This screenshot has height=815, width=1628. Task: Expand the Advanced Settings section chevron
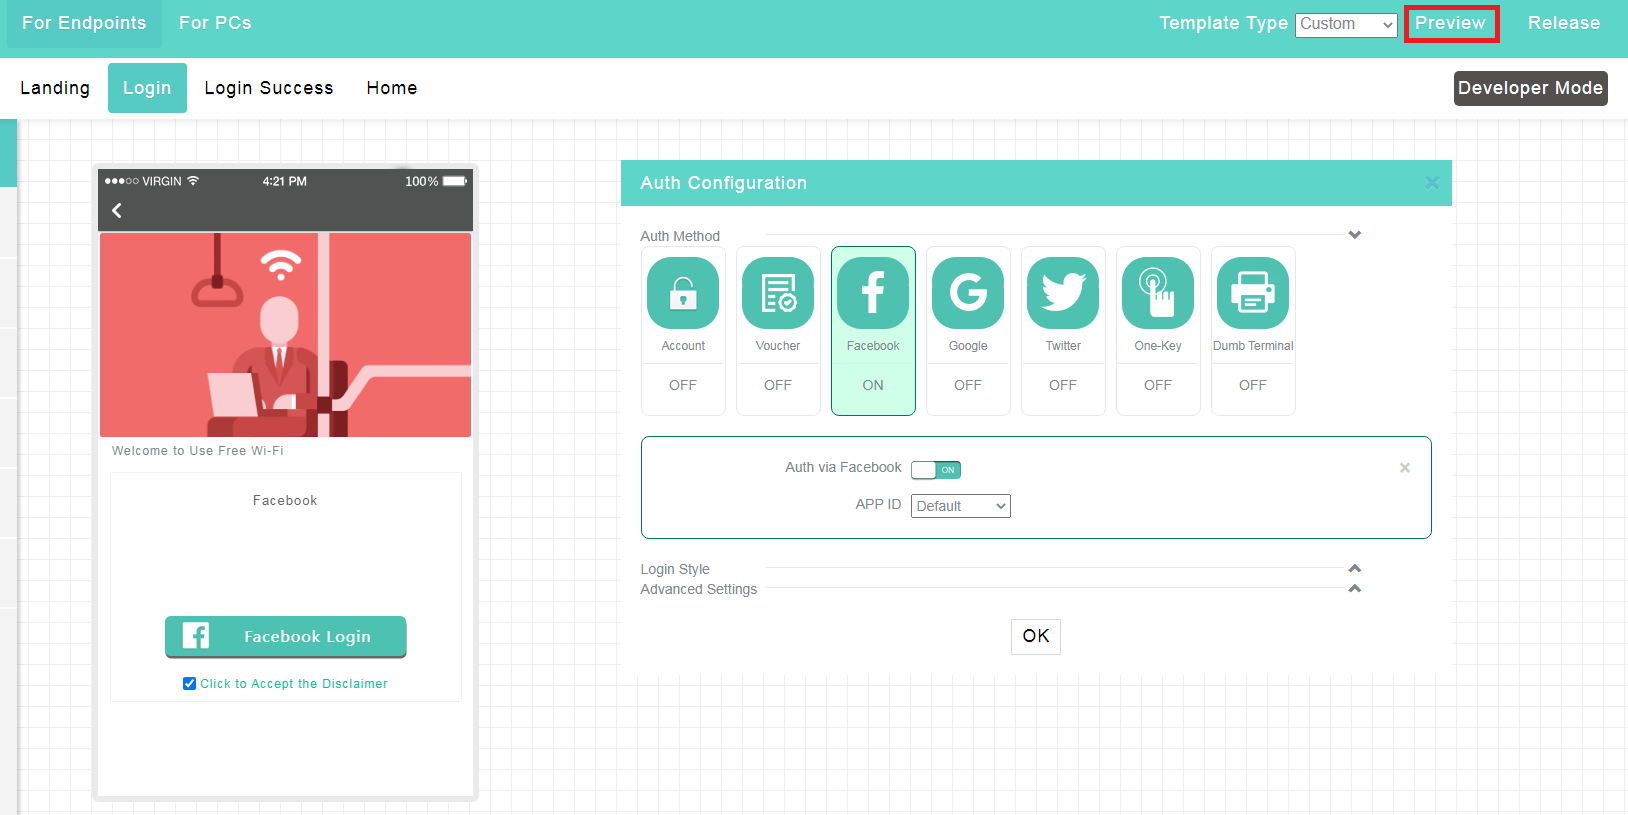[1355, 588]
